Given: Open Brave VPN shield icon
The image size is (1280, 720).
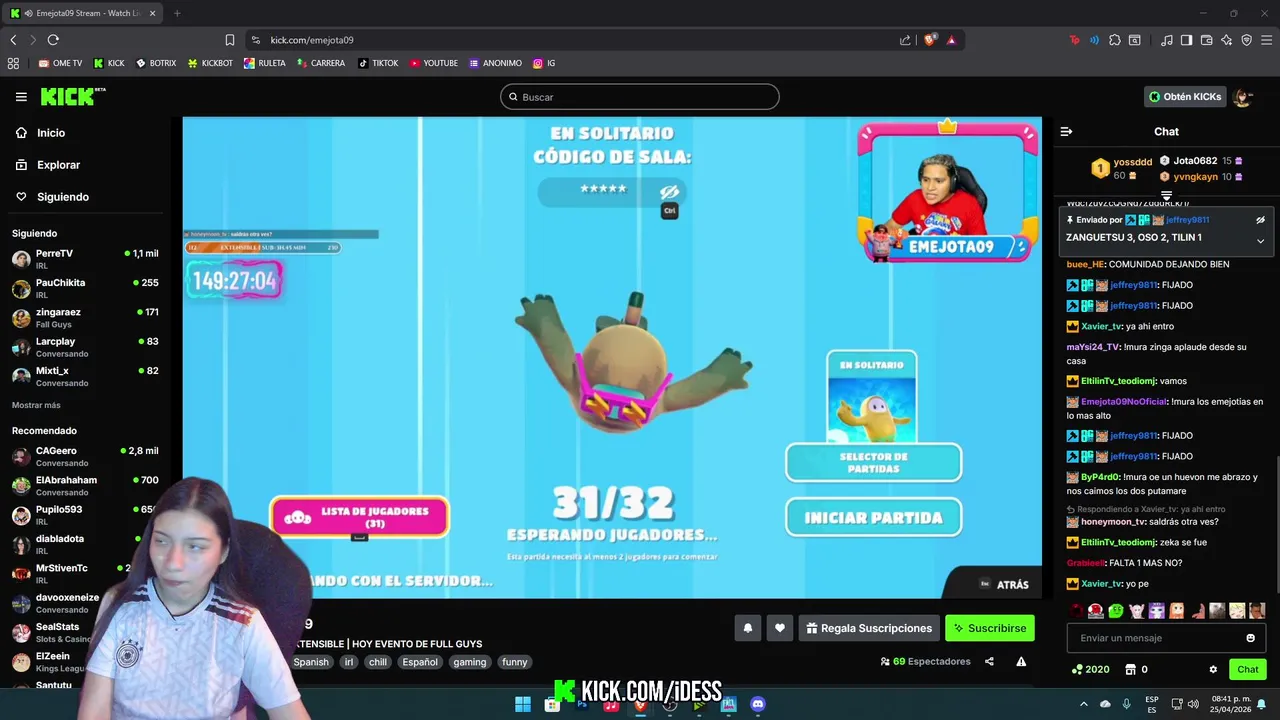Looking at the screenshot, I should (x=1246, y=40).
